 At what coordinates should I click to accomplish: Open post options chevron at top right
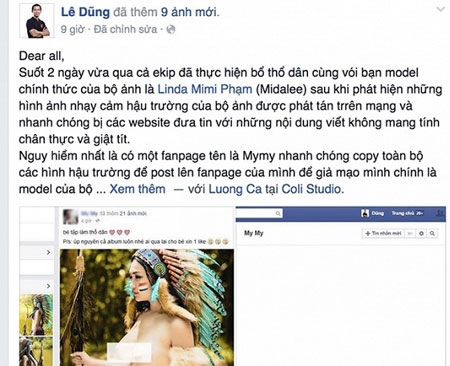(x=441, y=9)
